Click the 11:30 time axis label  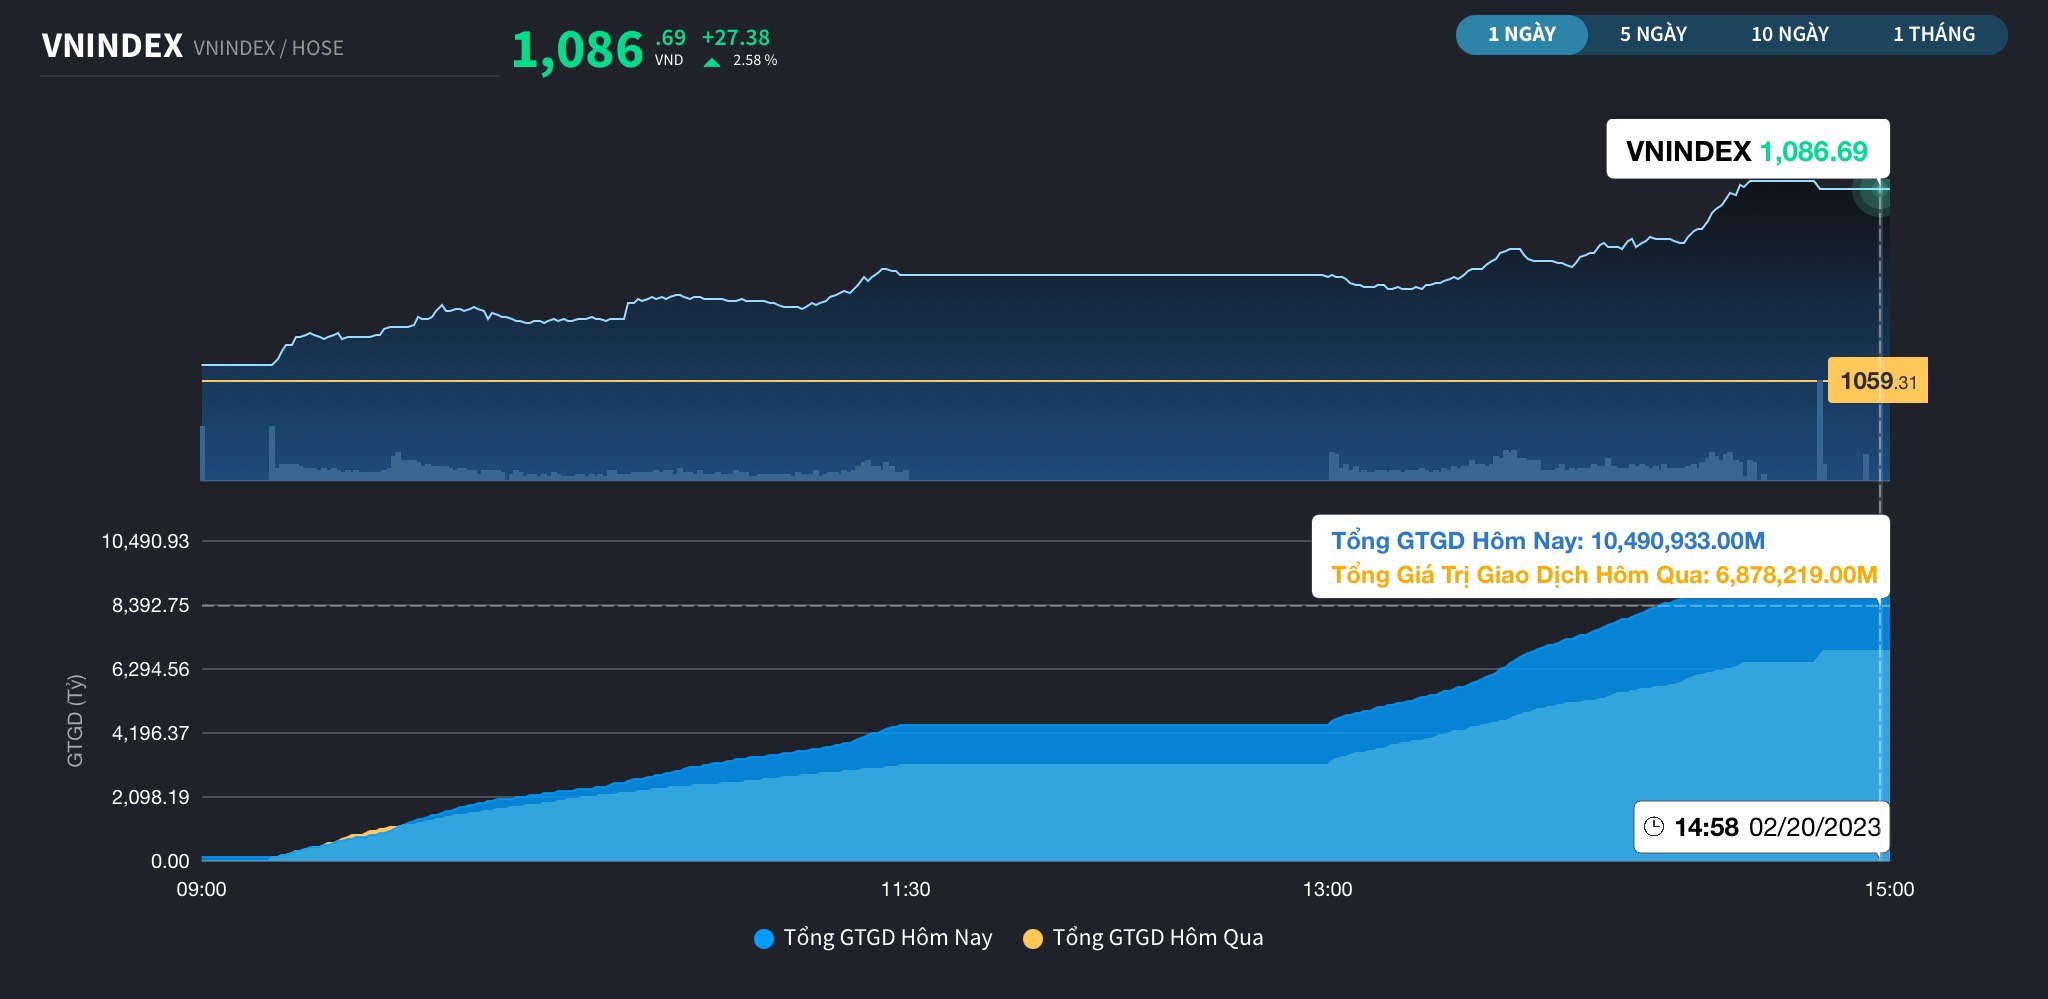[905, 889]
